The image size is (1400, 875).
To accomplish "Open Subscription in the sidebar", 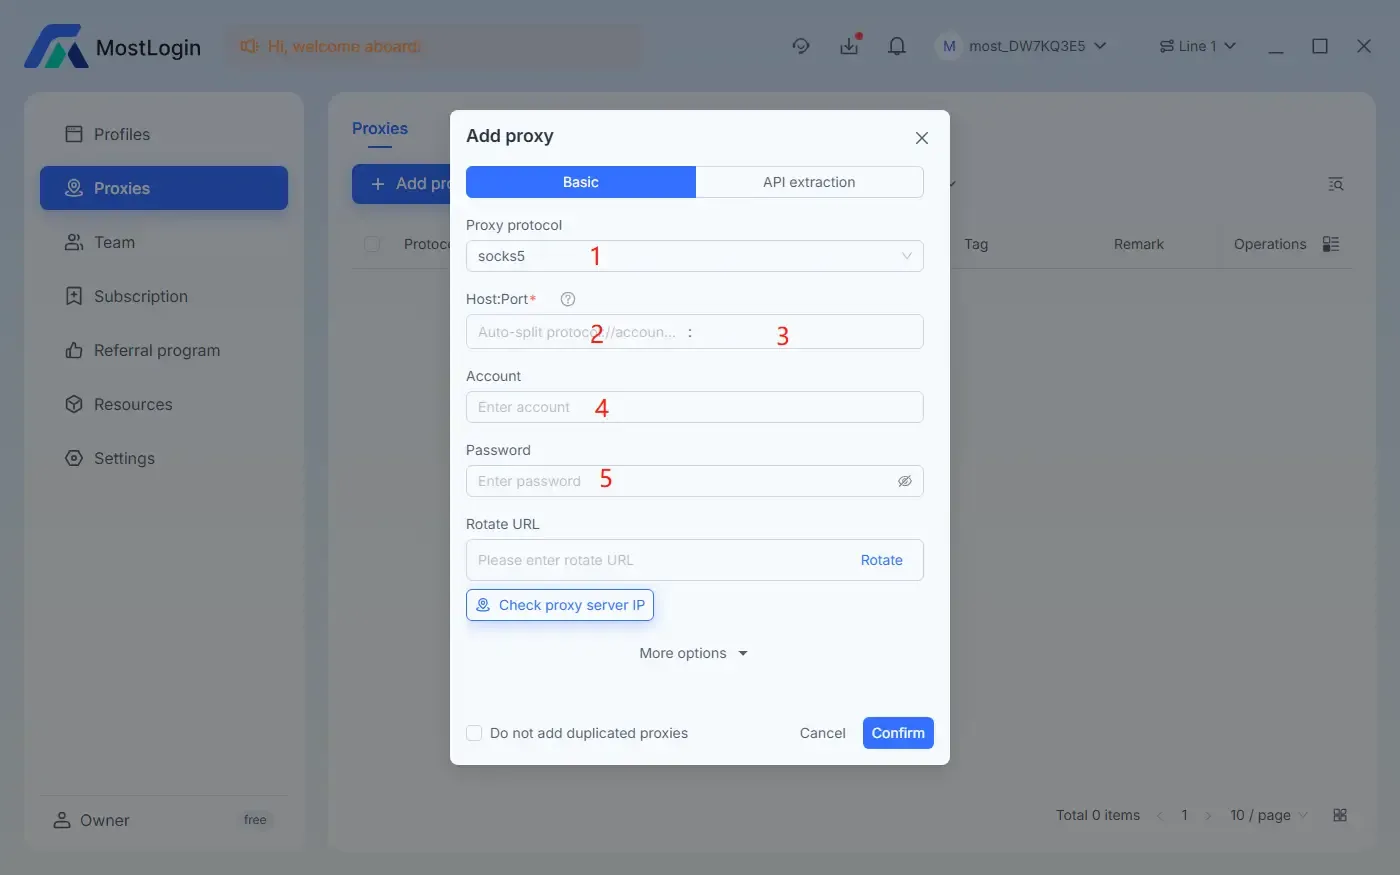I will [164, 296].
